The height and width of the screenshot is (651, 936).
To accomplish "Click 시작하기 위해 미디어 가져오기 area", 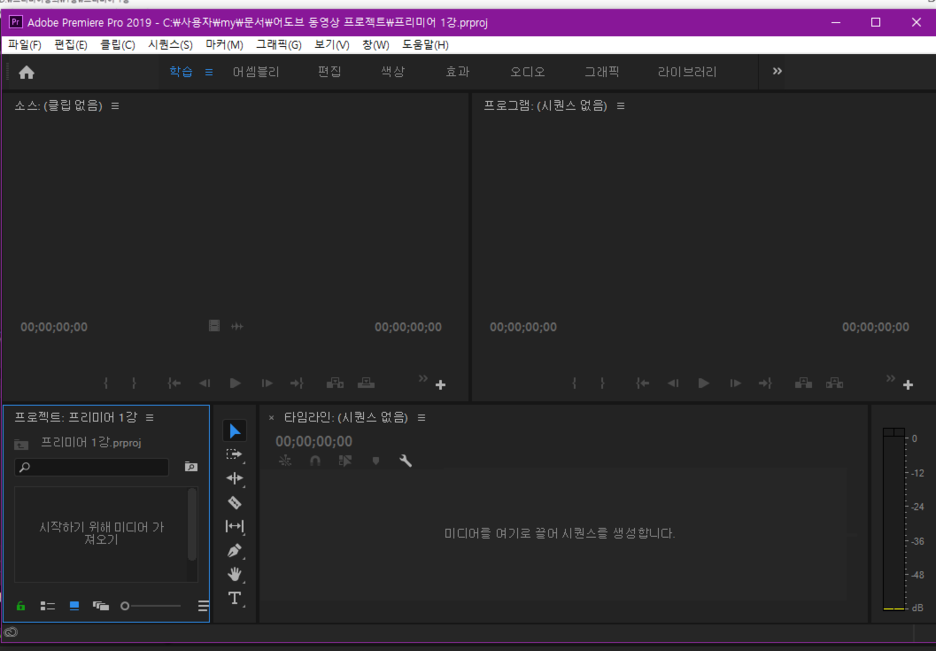I will [101, 533].
